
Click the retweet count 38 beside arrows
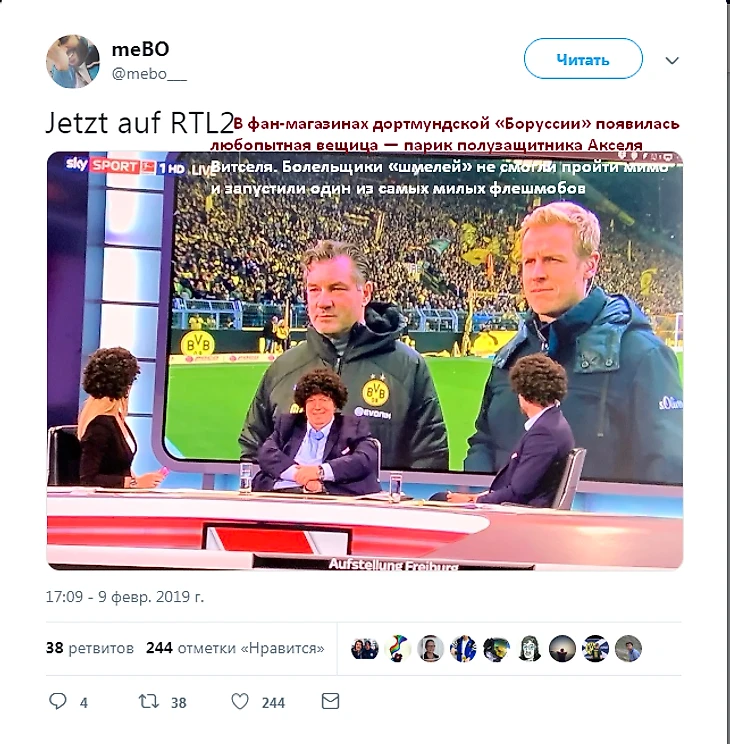pos(178,703)
